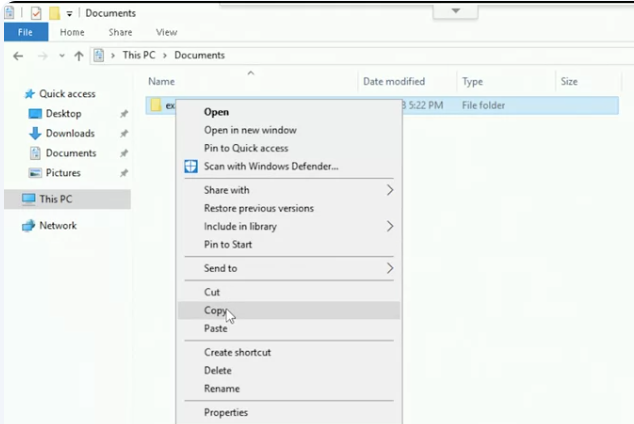This screenshot has height=424, width=634.
Task: Click the Pictures icon in sidebar
Action: pyautogui.click(x=35, y=173)
